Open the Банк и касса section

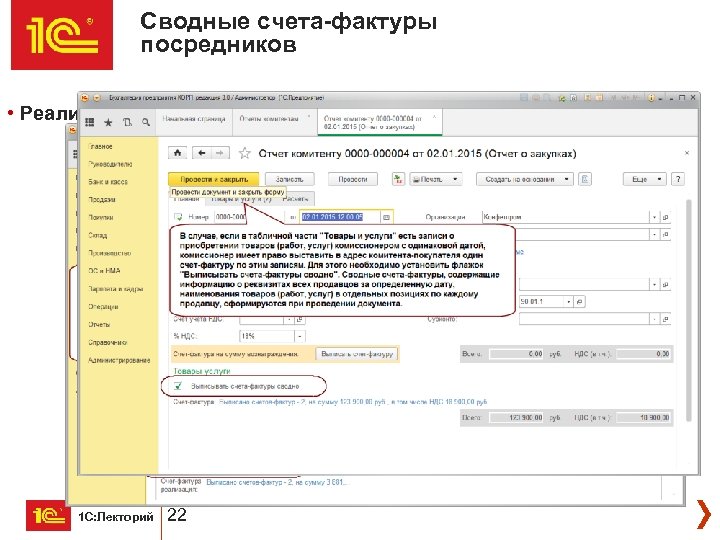point(108,182)
